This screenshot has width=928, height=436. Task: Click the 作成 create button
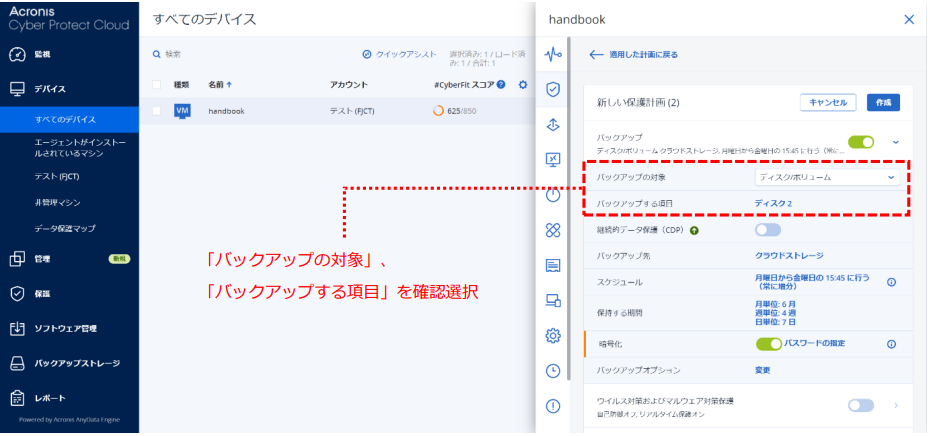click(x=883, y=102)
